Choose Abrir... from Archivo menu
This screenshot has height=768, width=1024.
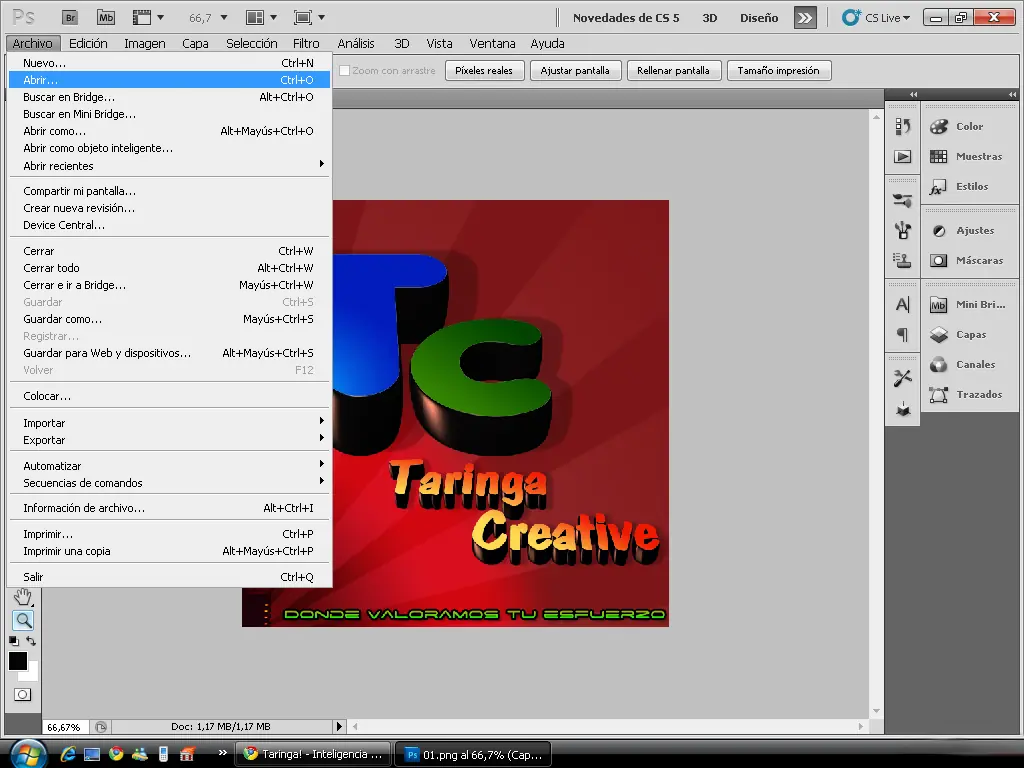(x=169, y=80)
